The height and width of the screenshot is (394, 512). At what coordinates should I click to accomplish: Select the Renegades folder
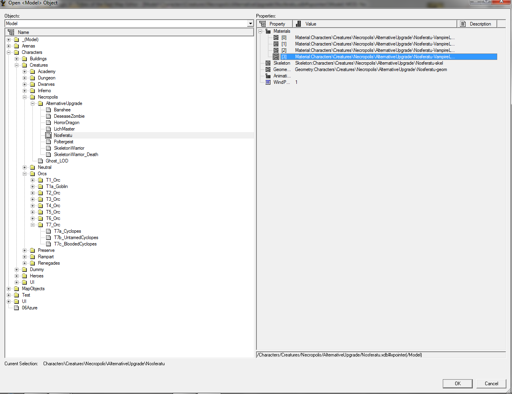pos(49,263)
